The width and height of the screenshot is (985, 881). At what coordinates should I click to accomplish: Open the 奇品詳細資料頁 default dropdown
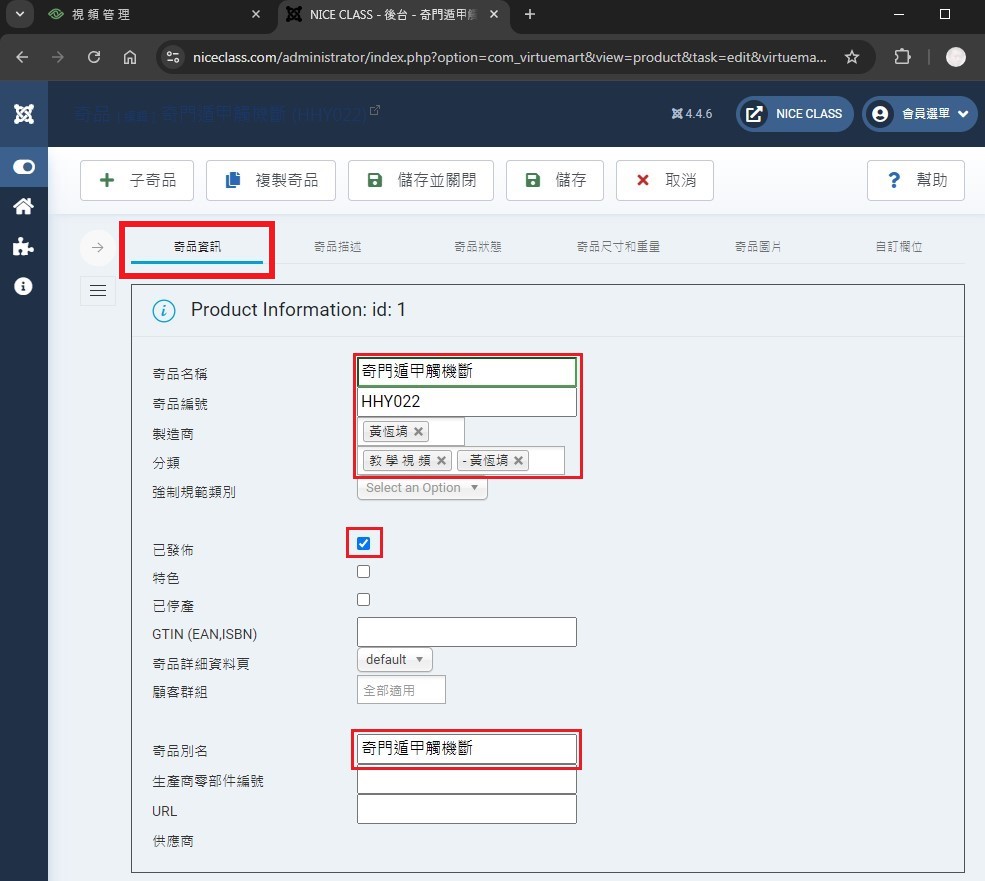pos(394,660)
